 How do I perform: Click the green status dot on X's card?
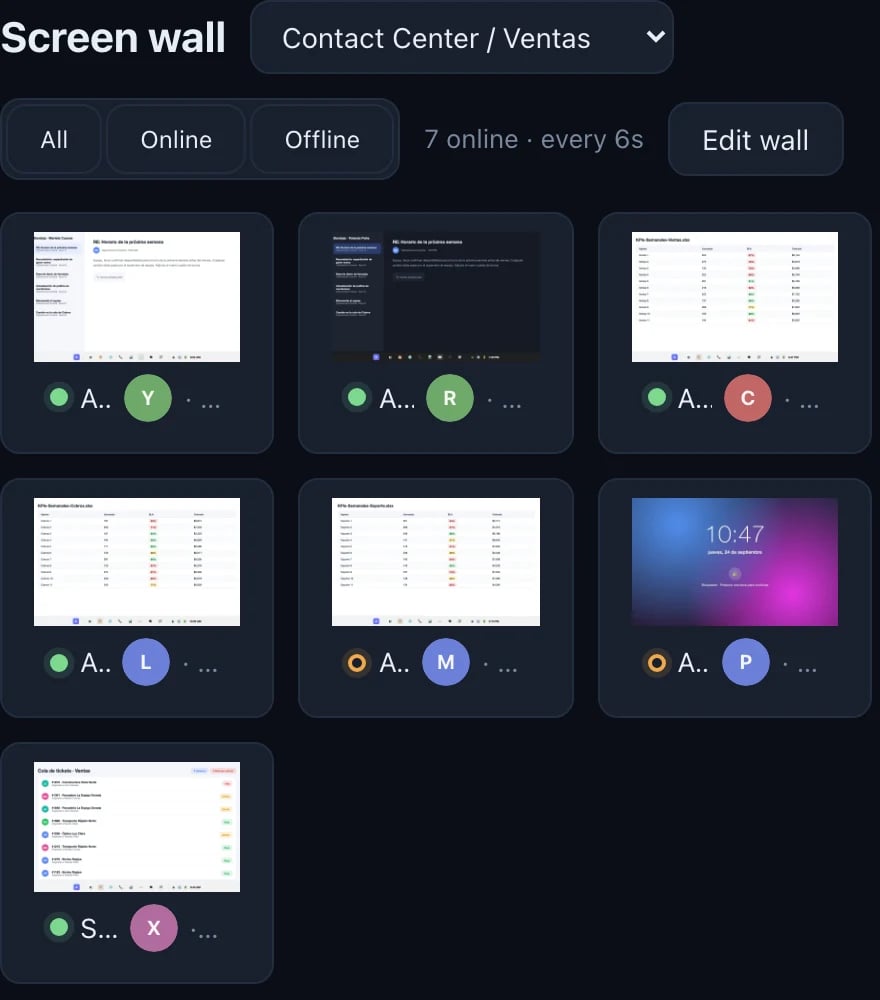pos(59,927)
